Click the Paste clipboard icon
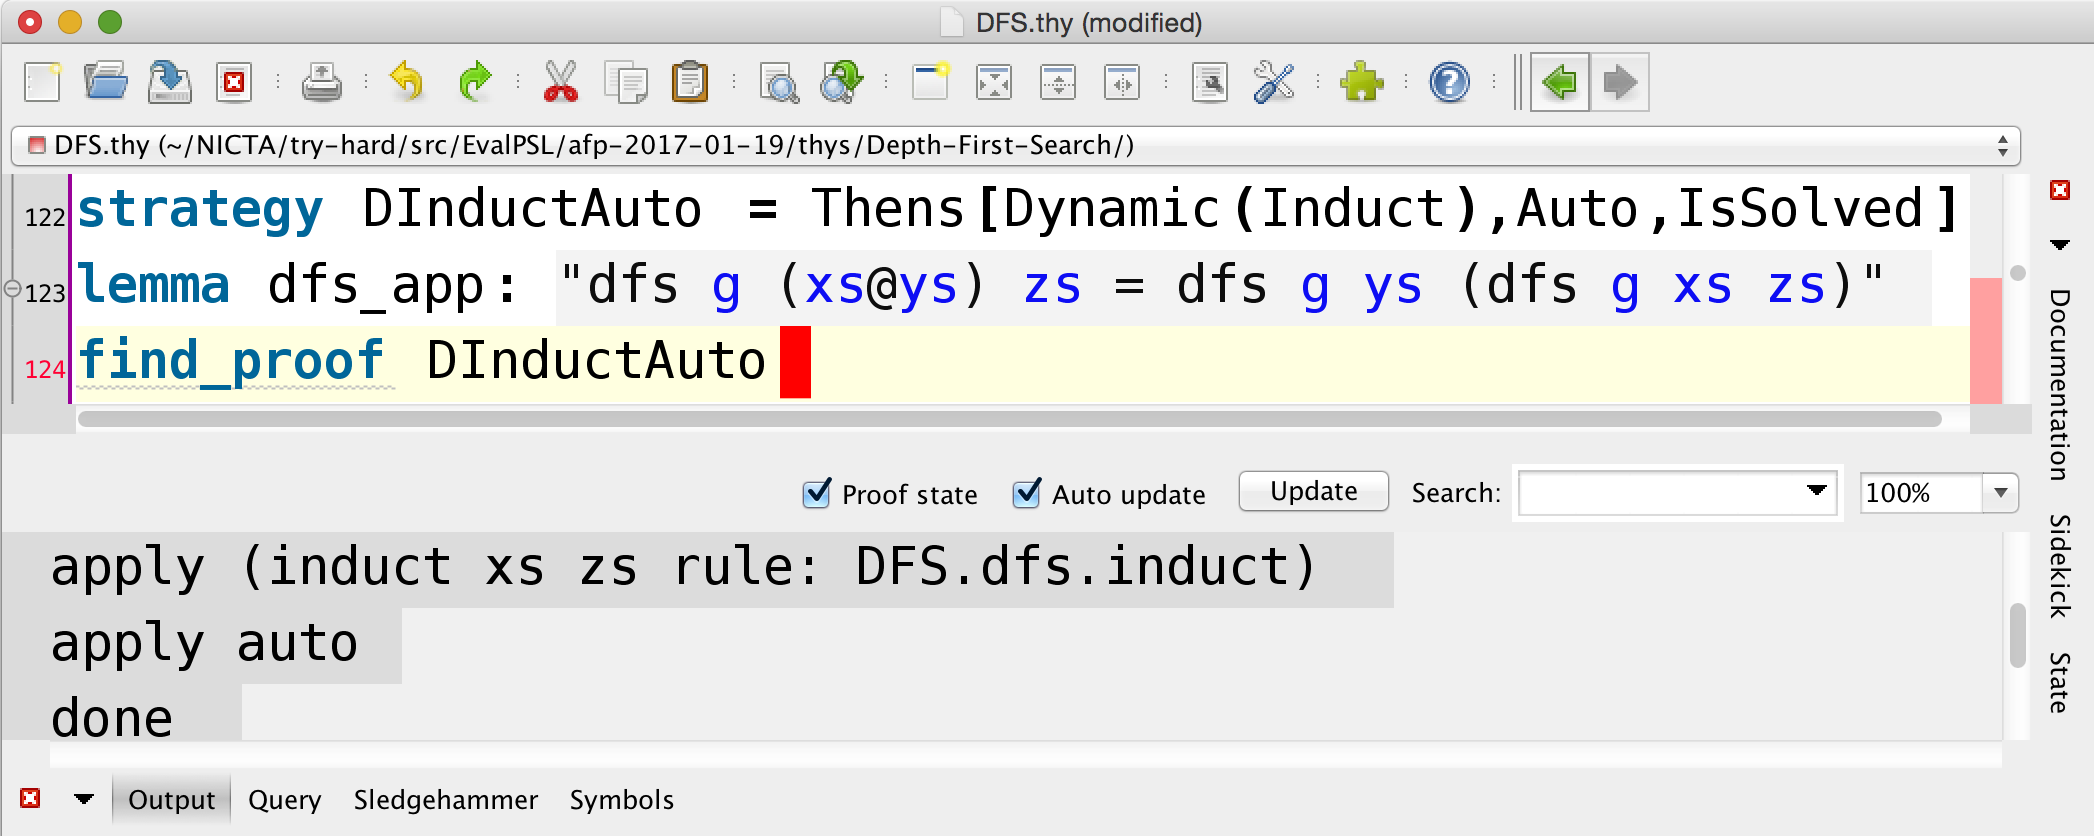This screenshot has height=836, width=2094. [x=689, y=82]
